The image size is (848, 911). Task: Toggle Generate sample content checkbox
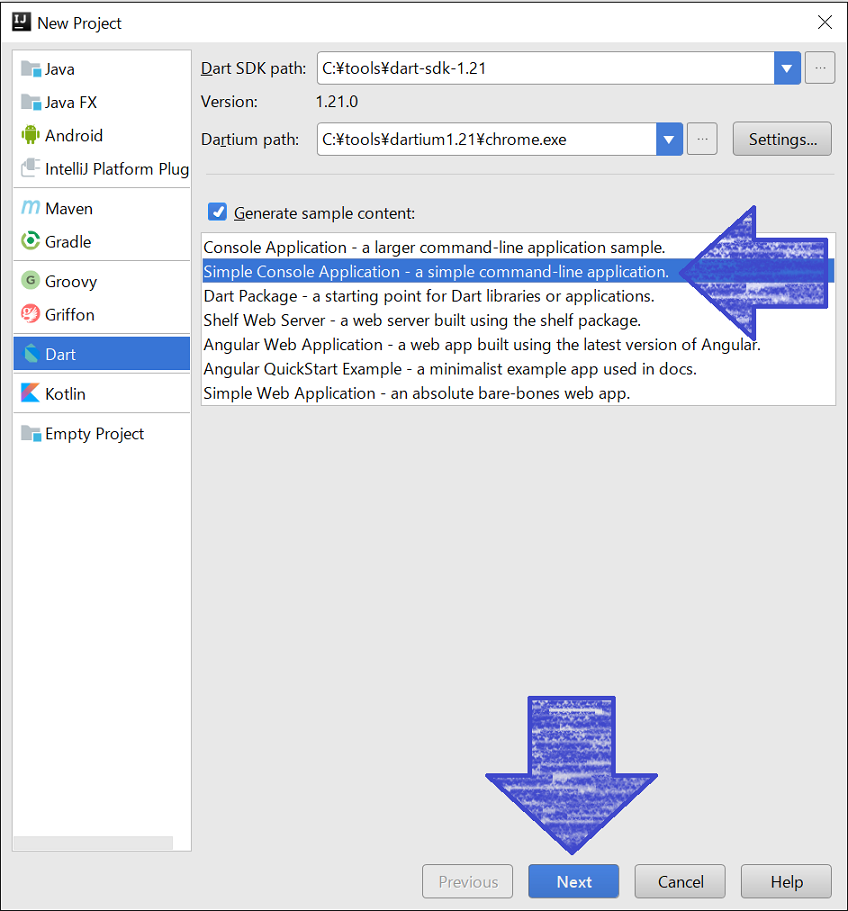coord(217,212)
